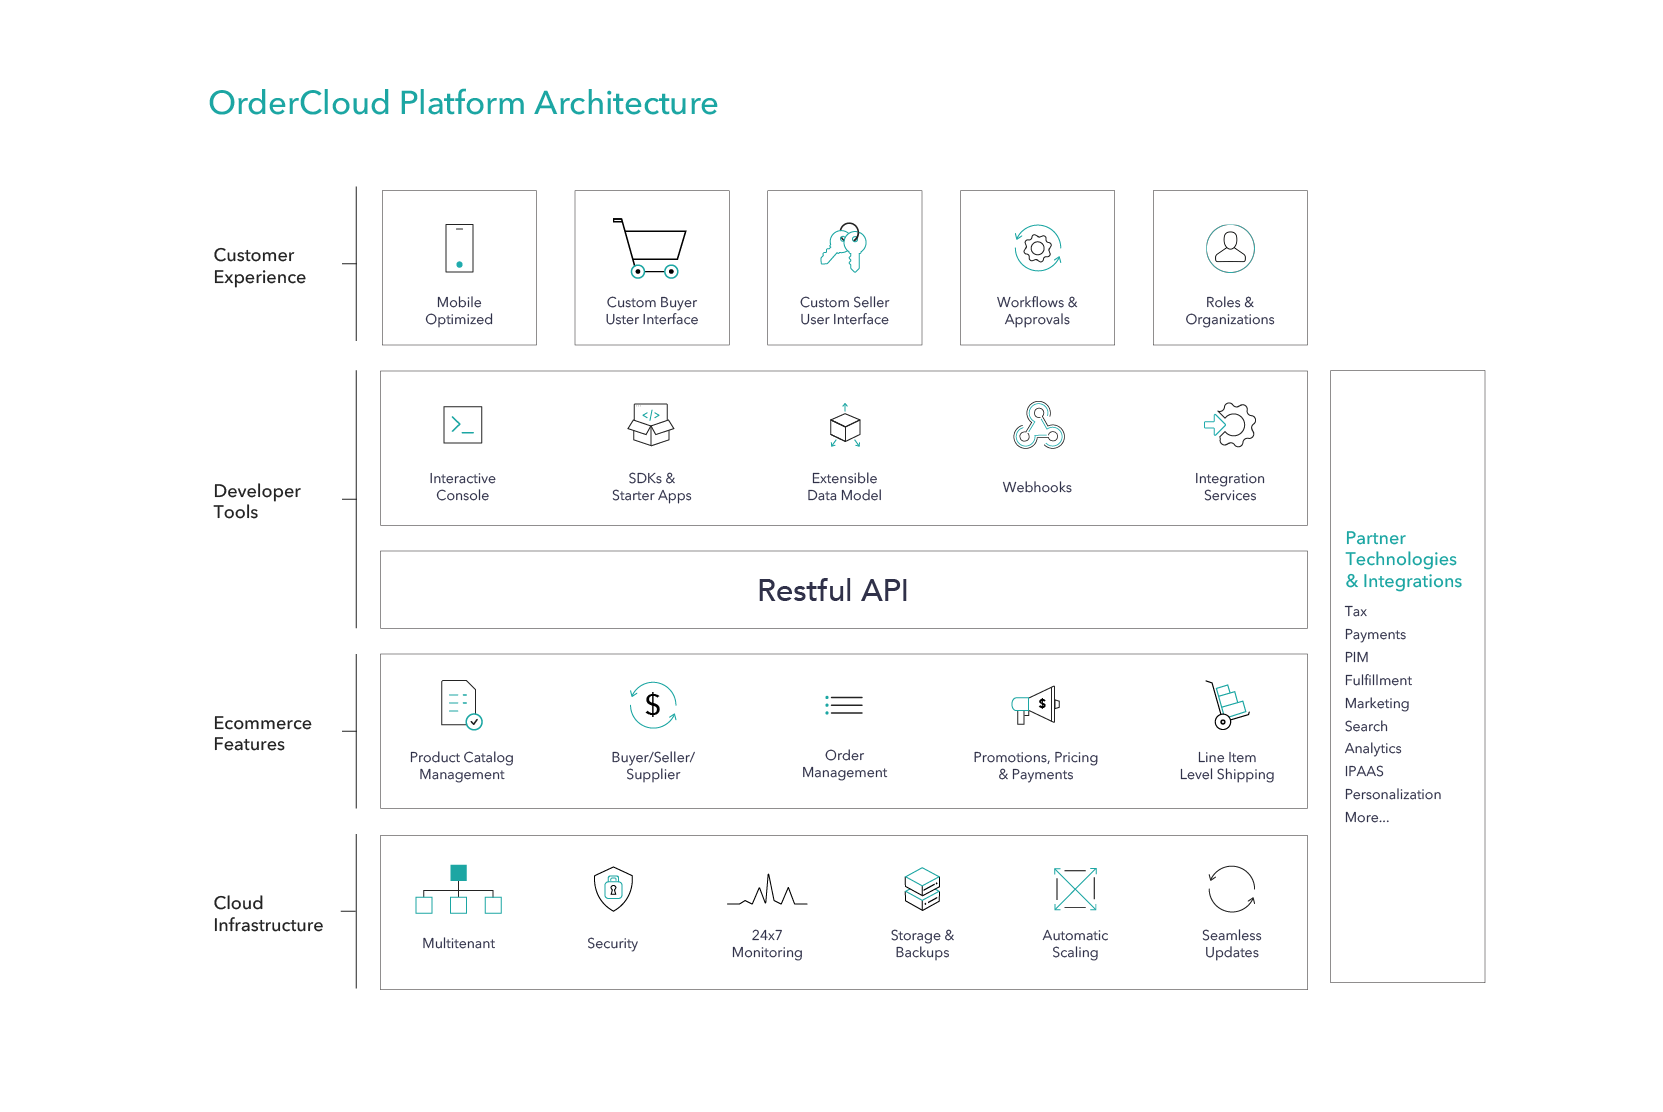Click the Product Catalog Management document icon
The width and height of the screenshot is (1663, 1112).
click(461, 705)
